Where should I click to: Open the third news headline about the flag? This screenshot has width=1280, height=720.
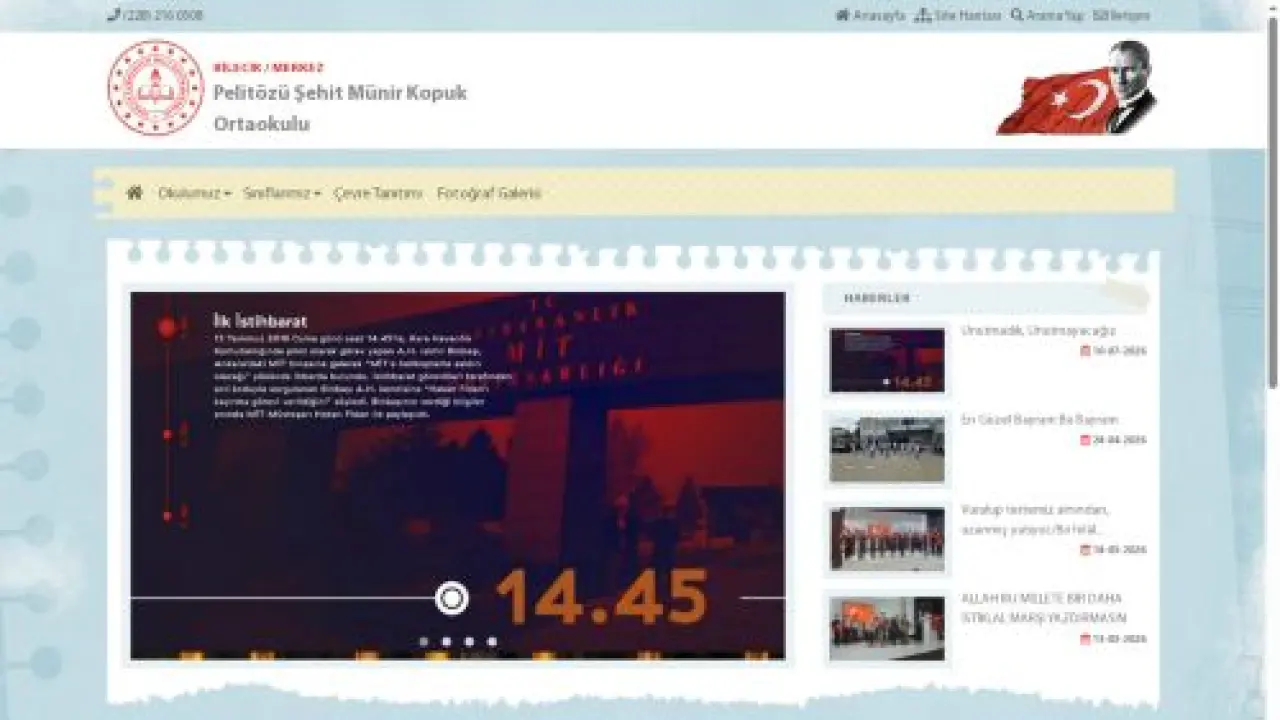coord(1035,519)
